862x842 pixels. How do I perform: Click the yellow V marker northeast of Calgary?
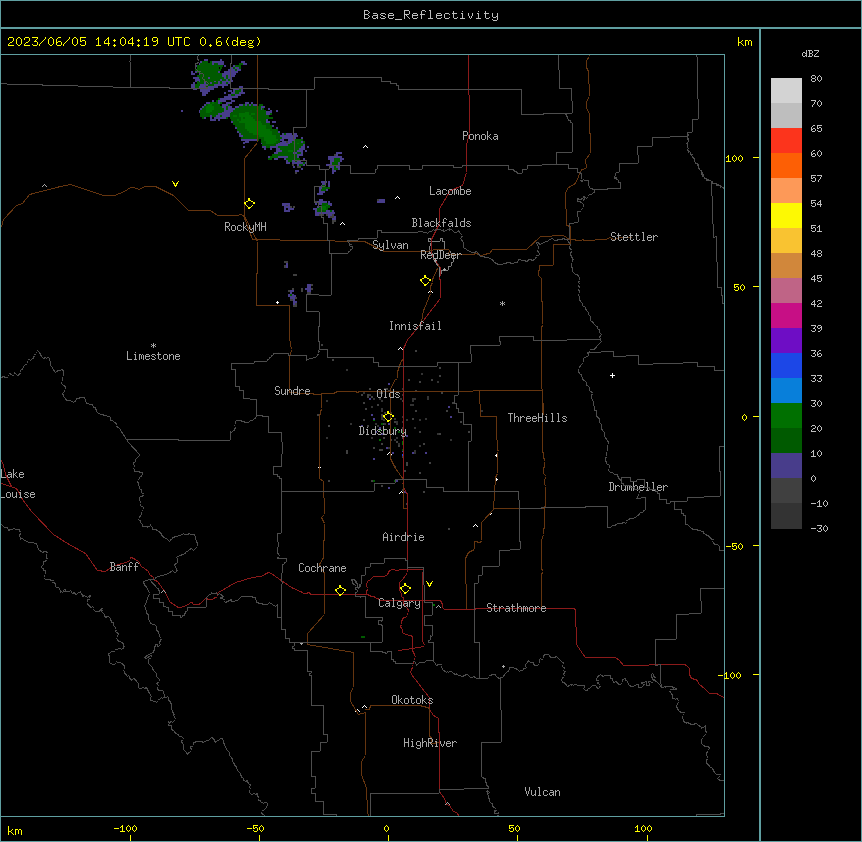coord(429,584)
